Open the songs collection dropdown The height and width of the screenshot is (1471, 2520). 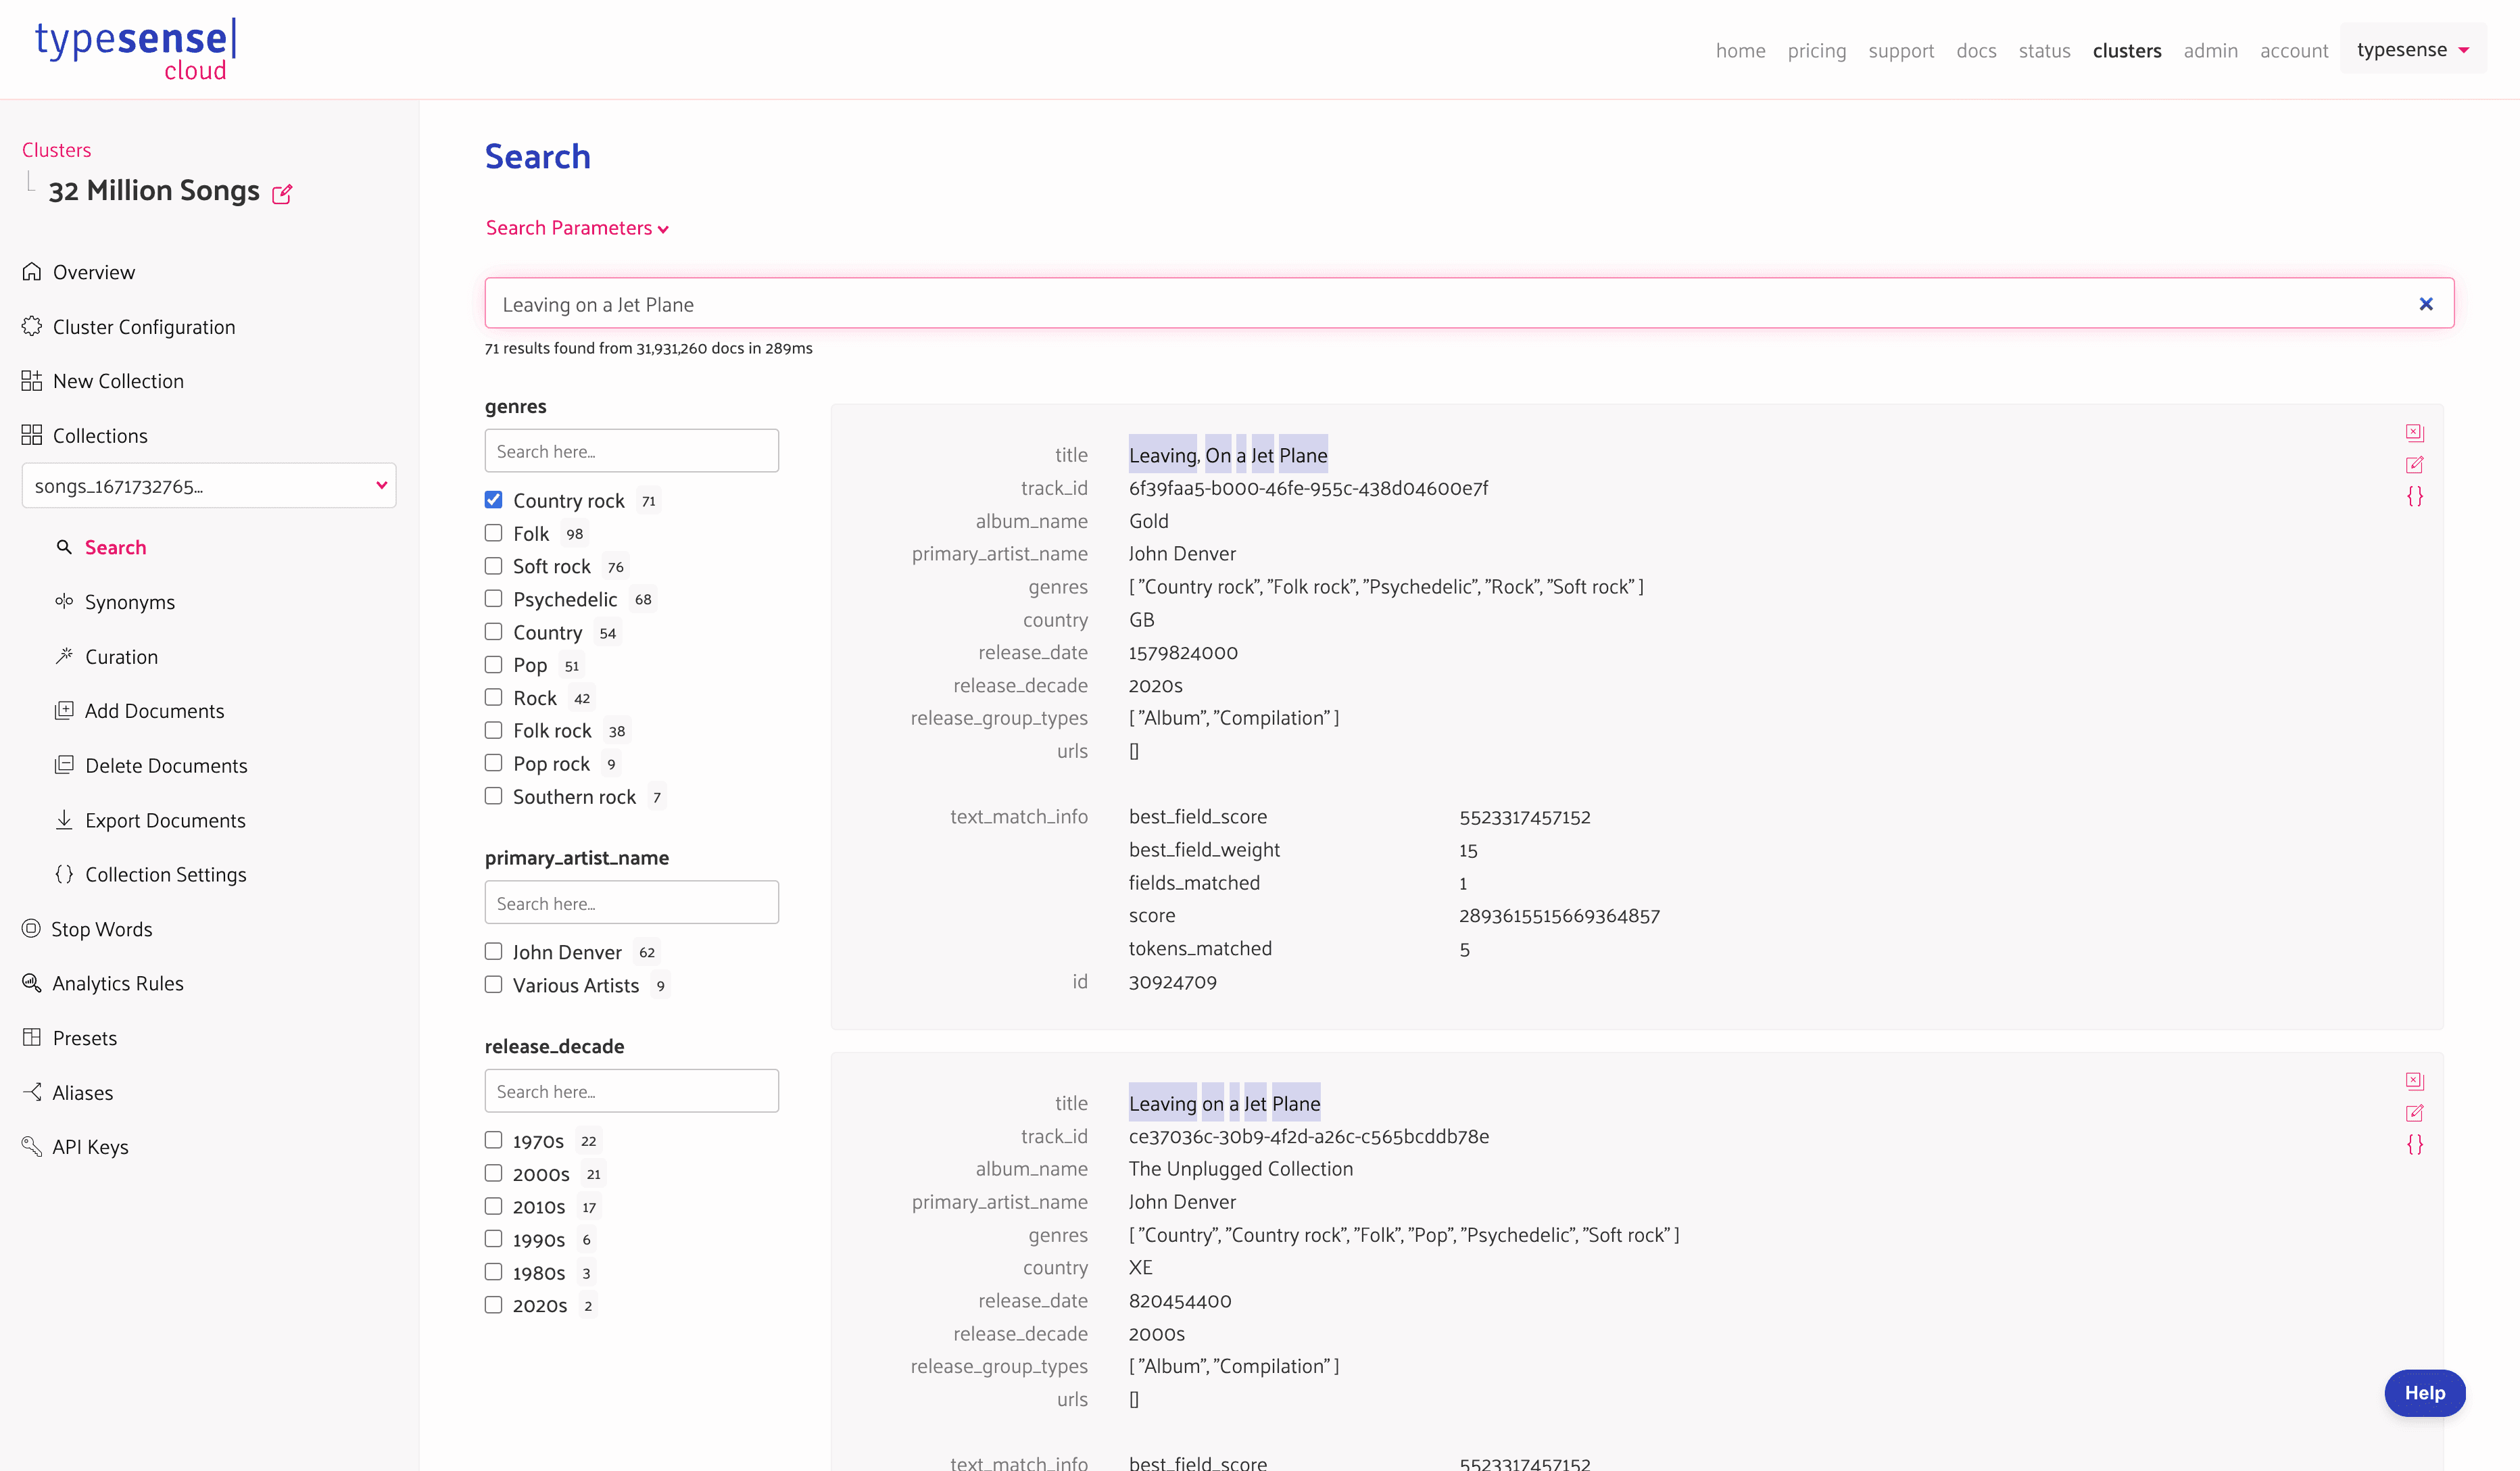coord(209,486)
